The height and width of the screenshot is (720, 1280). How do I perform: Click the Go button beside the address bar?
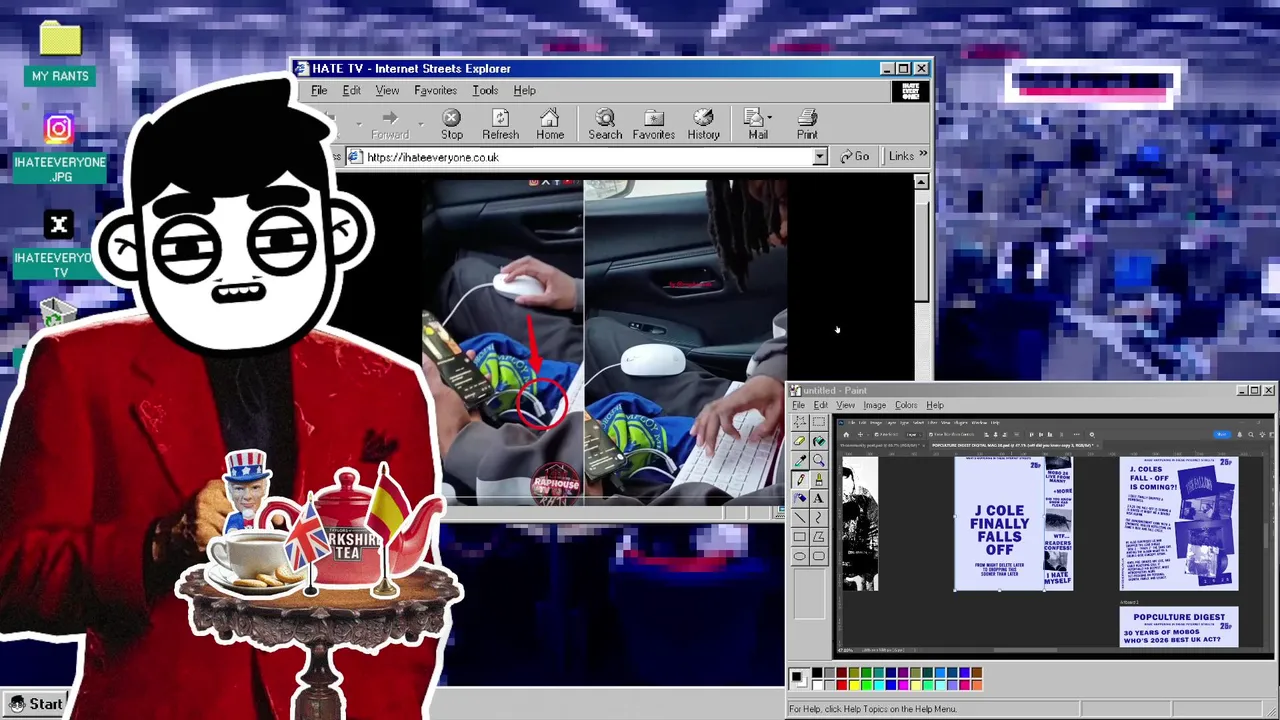[x=854, y=156]
